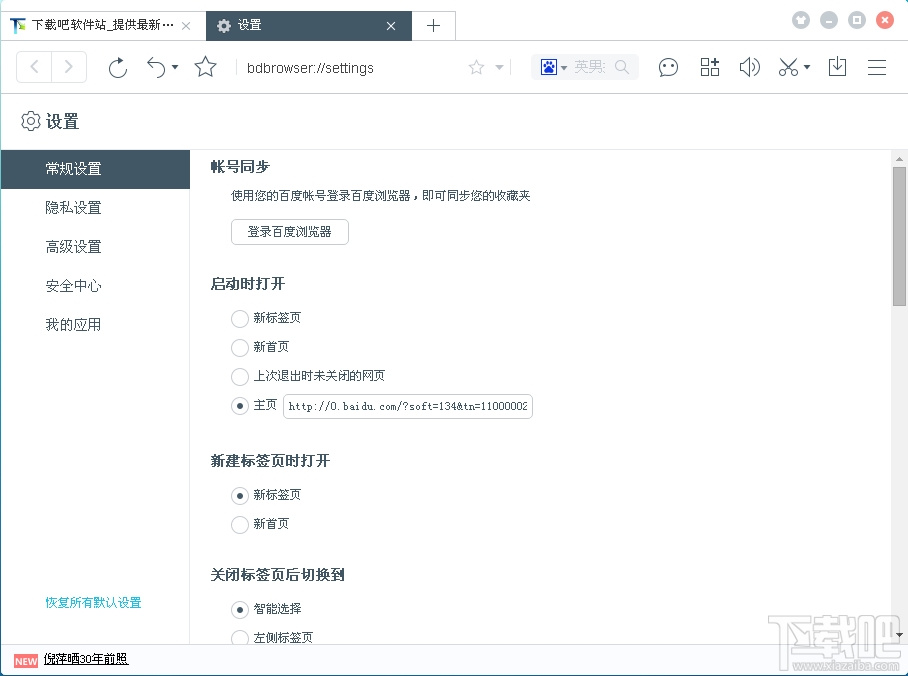Choose 左侧标签页 after closing a tab
The height and width of the screenshot is (676, 908).
pyautogui.click(x=239, y=637)
